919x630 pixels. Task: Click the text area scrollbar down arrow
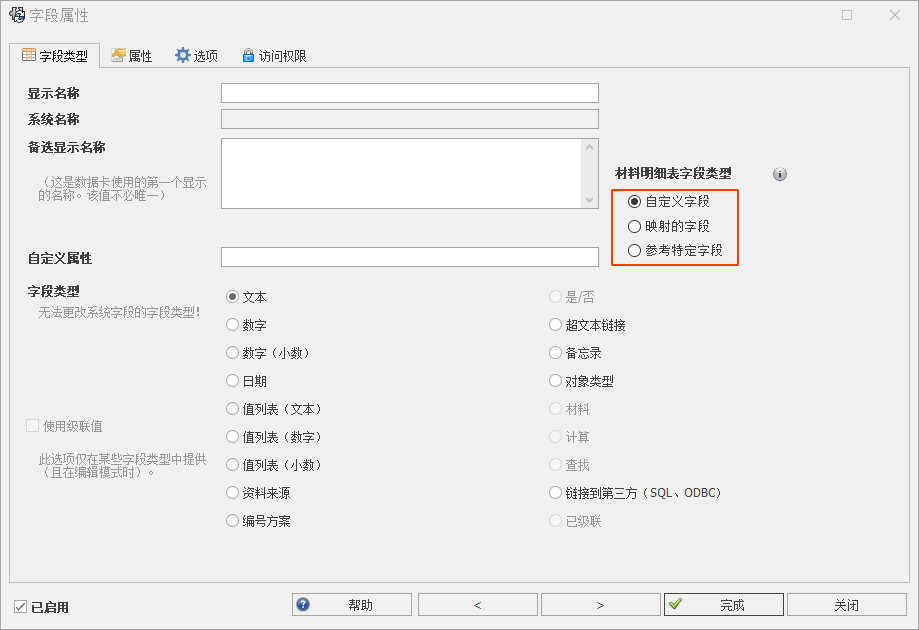tap(590, 200)
